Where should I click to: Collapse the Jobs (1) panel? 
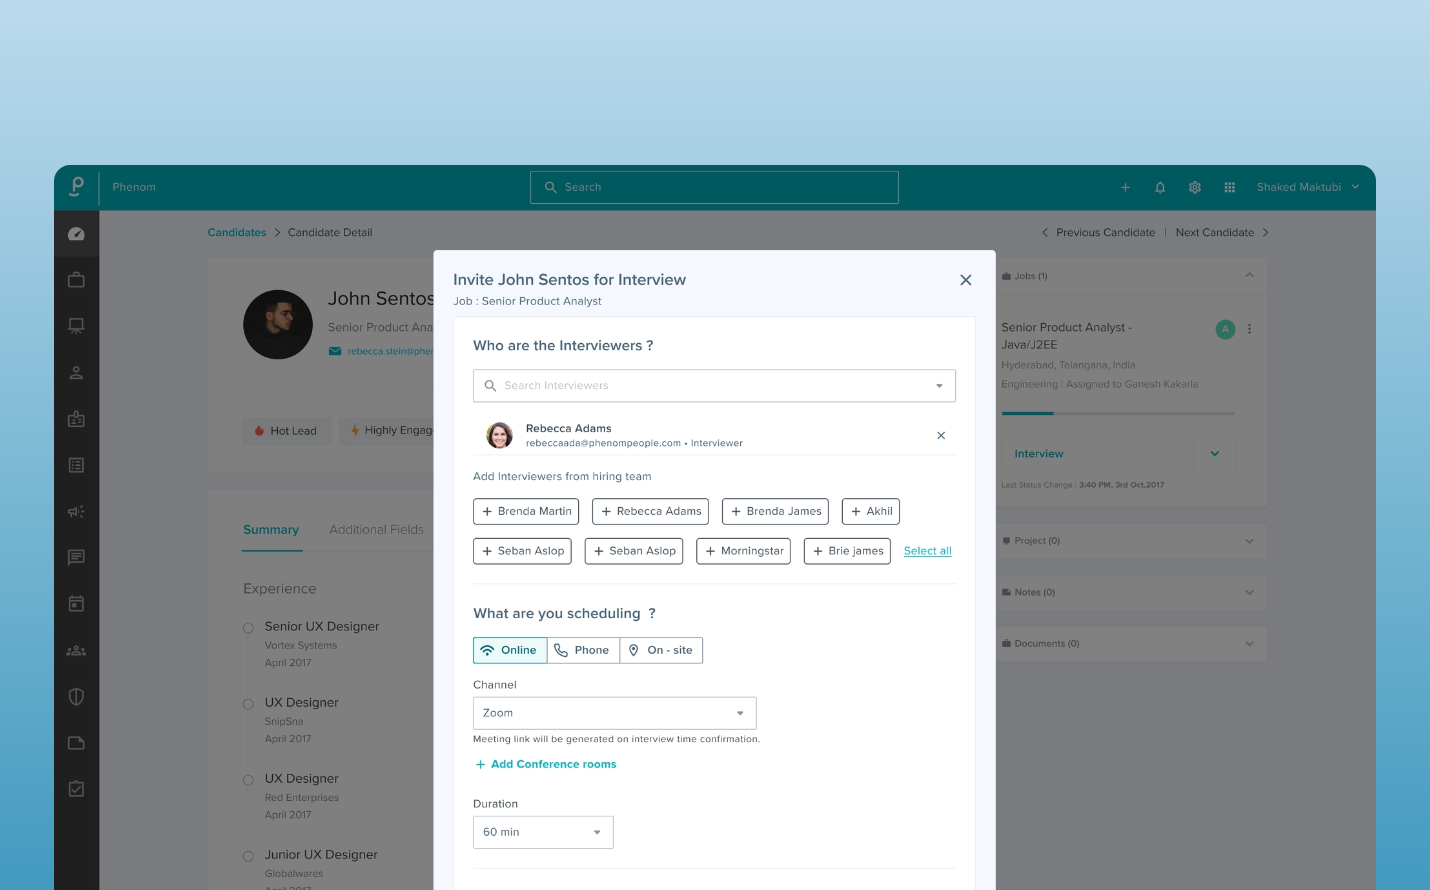(x=1249, y=276)
